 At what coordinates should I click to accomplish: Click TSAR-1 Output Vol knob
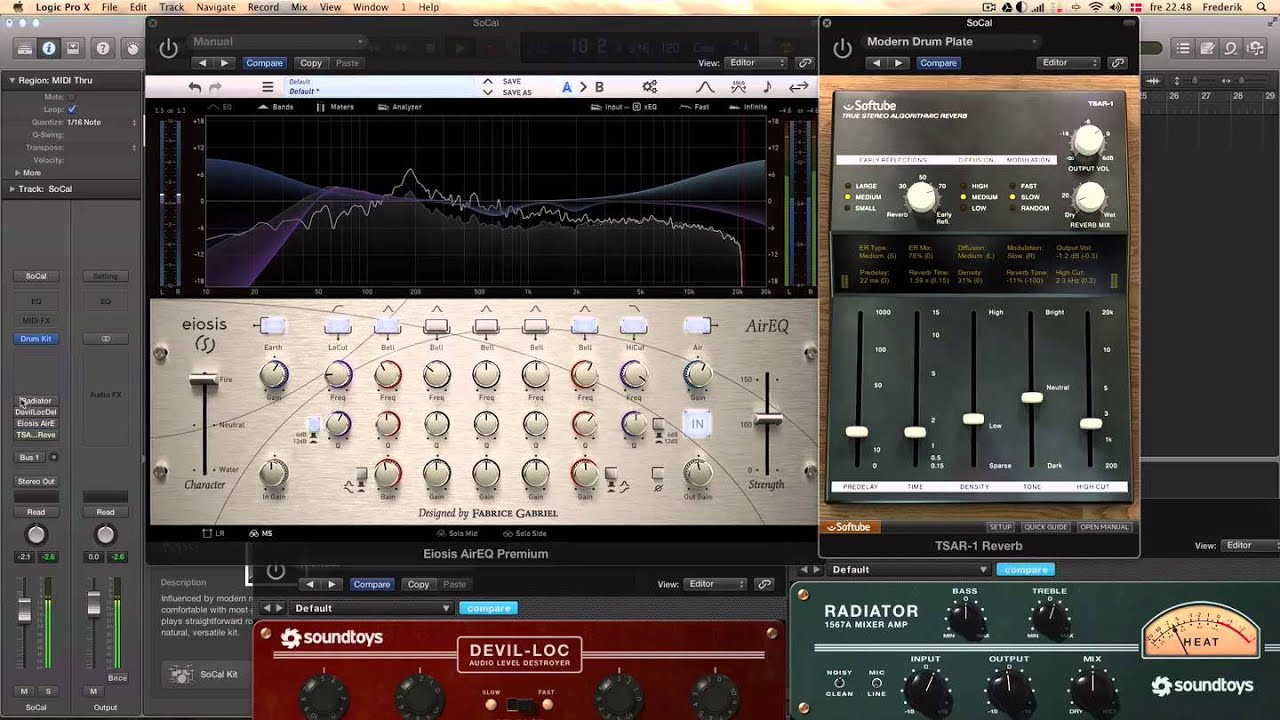click(1090, 141)
